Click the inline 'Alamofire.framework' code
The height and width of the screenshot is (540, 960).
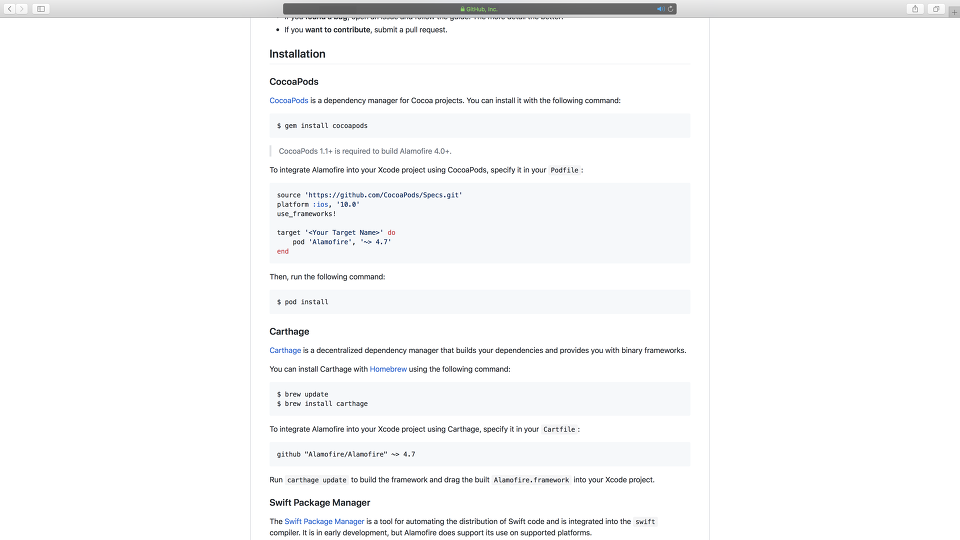pyautogui.click(x=531, y=480)
